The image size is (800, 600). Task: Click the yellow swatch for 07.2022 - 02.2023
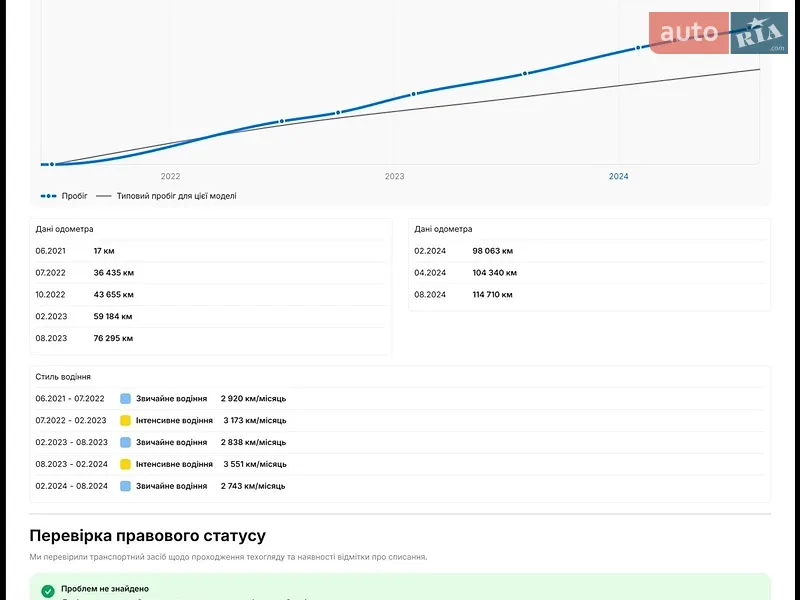pos(126,420)
